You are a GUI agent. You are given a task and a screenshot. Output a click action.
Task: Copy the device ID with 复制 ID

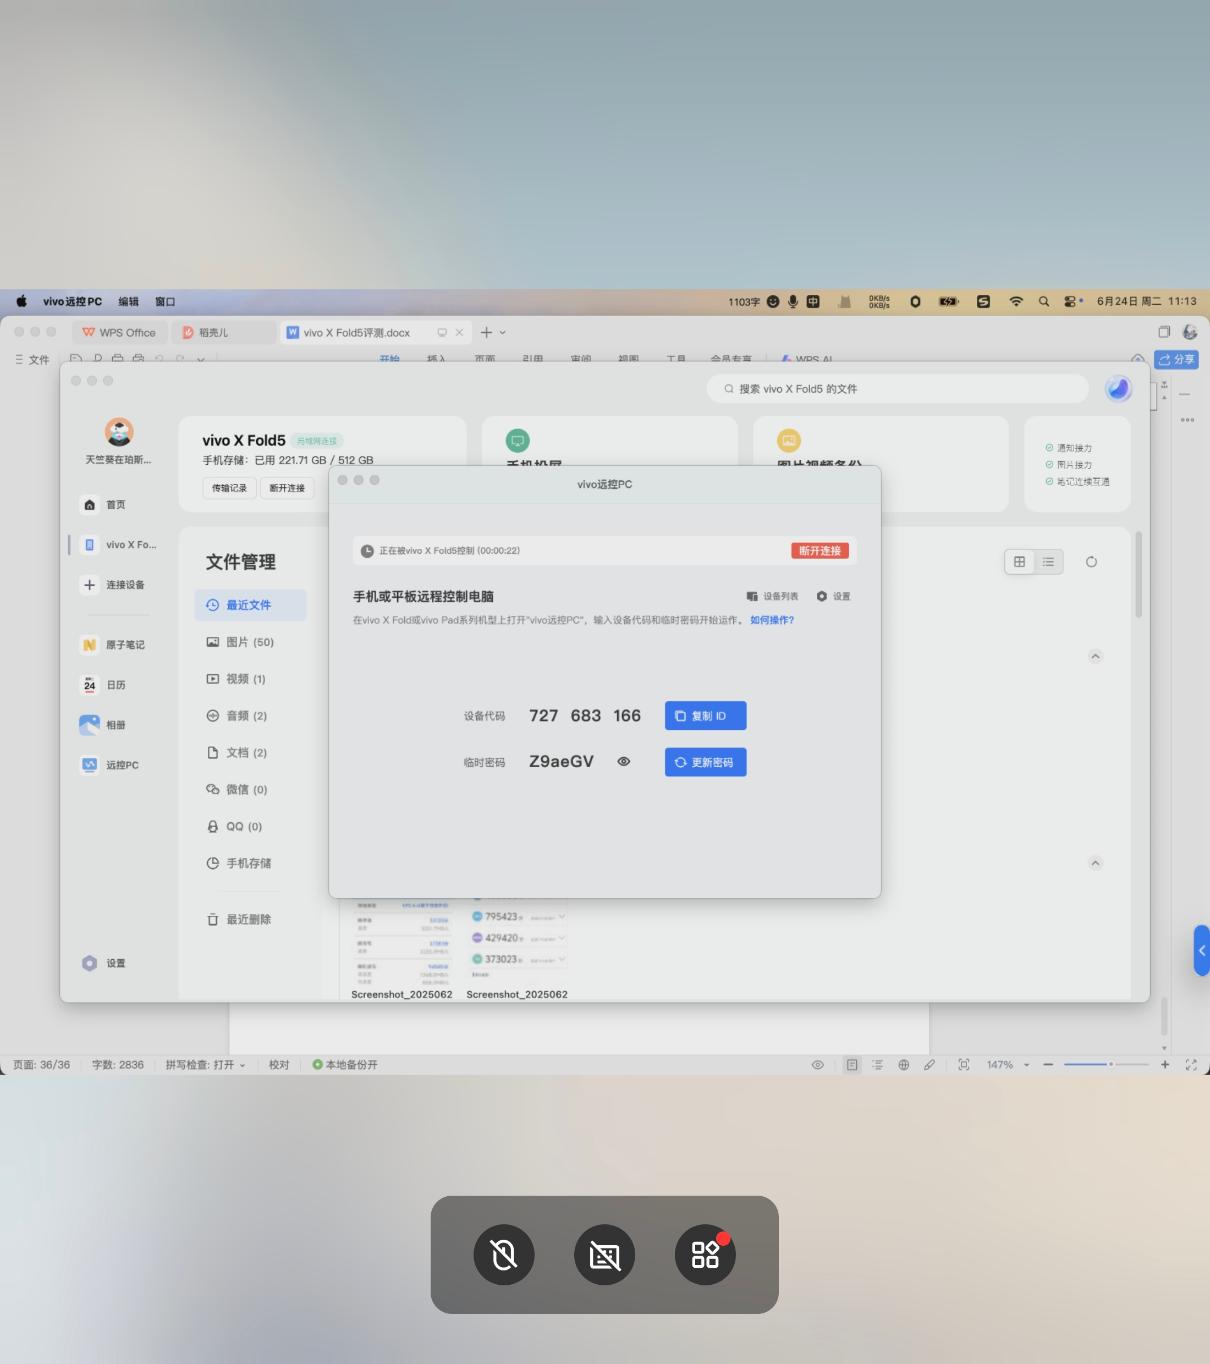(705, 716)
